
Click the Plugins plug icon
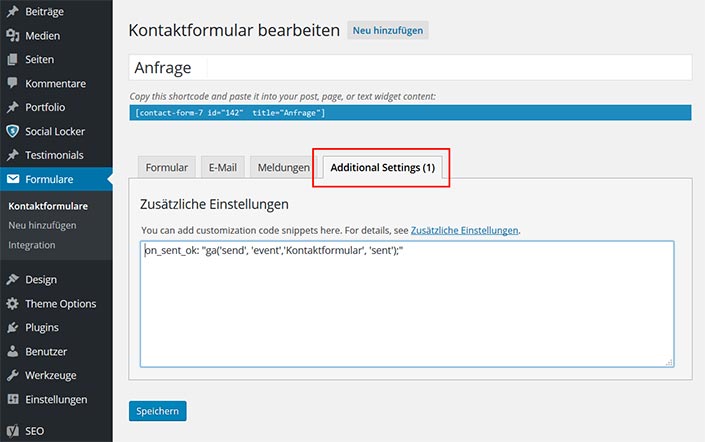13,327
